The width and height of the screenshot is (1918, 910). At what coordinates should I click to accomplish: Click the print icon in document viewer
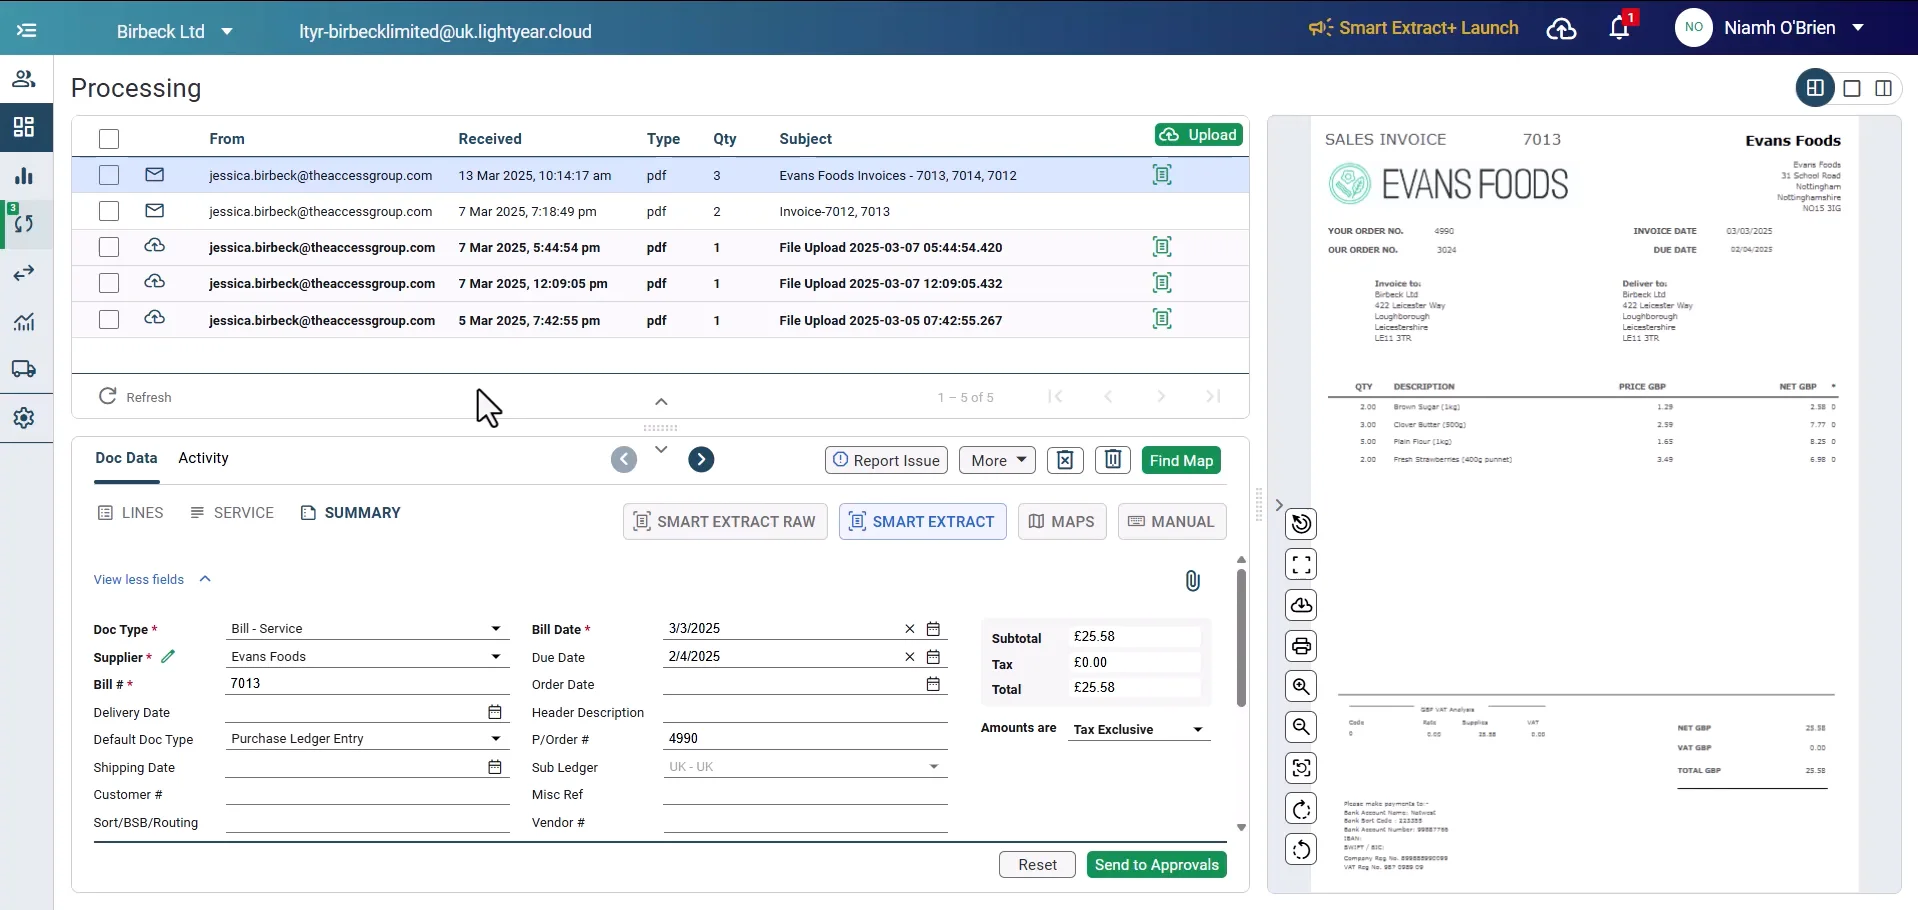click(x=1301, y=646)
